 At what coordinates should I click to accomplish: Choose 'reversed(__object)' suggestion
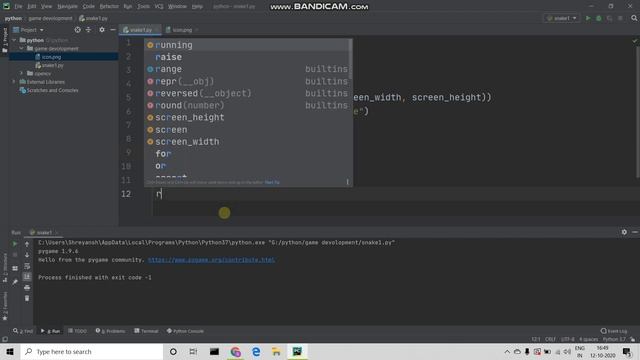247,93
